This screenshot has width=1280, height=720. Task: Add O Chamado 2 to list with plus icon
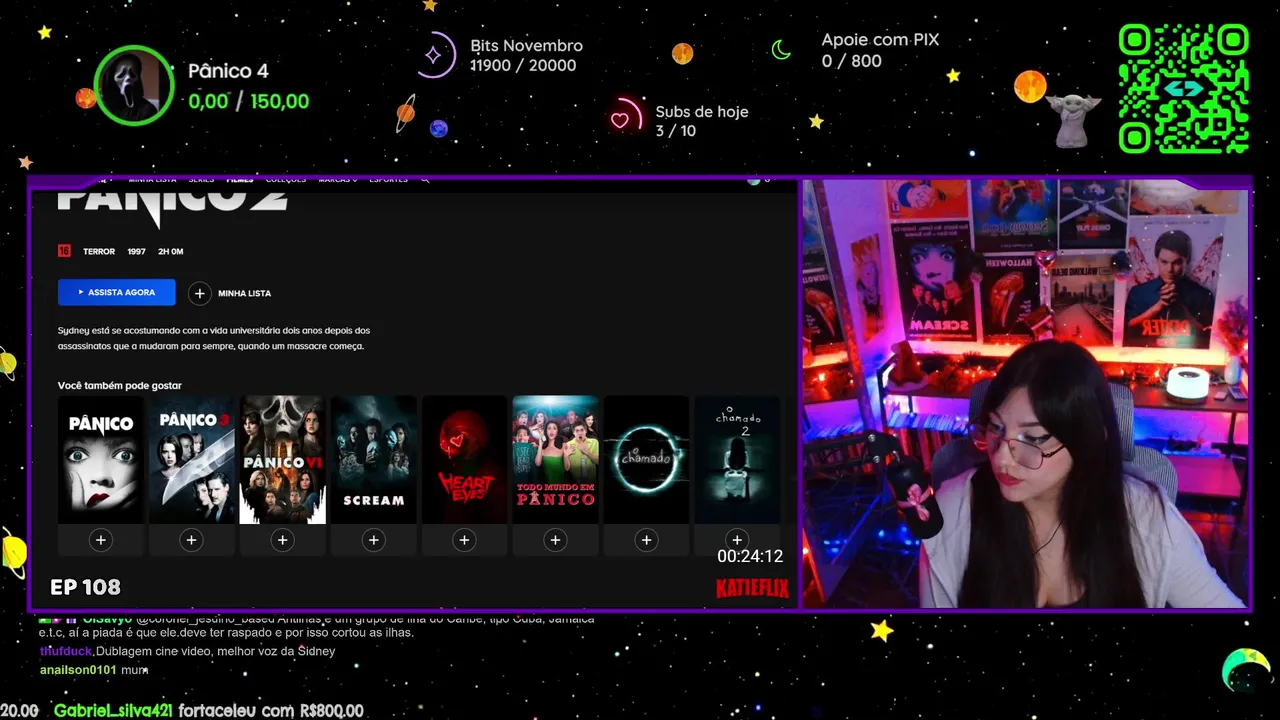tap(737, 540)
